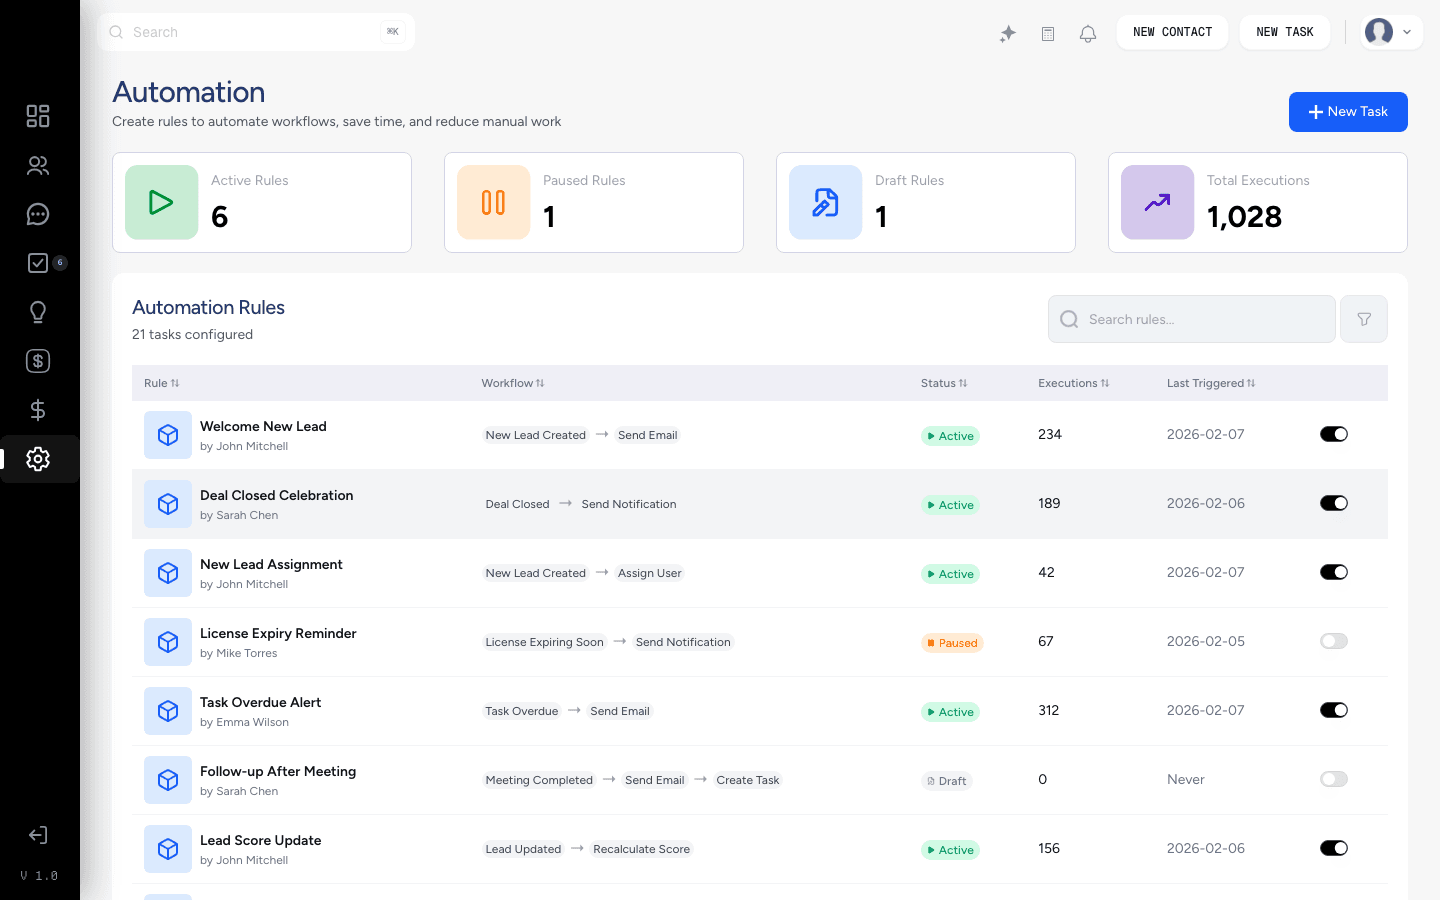The height and width of the screenshot is (900, 1440).
Task: Click the Active status badge for Welcome New Lead
Action: (950, 436)
